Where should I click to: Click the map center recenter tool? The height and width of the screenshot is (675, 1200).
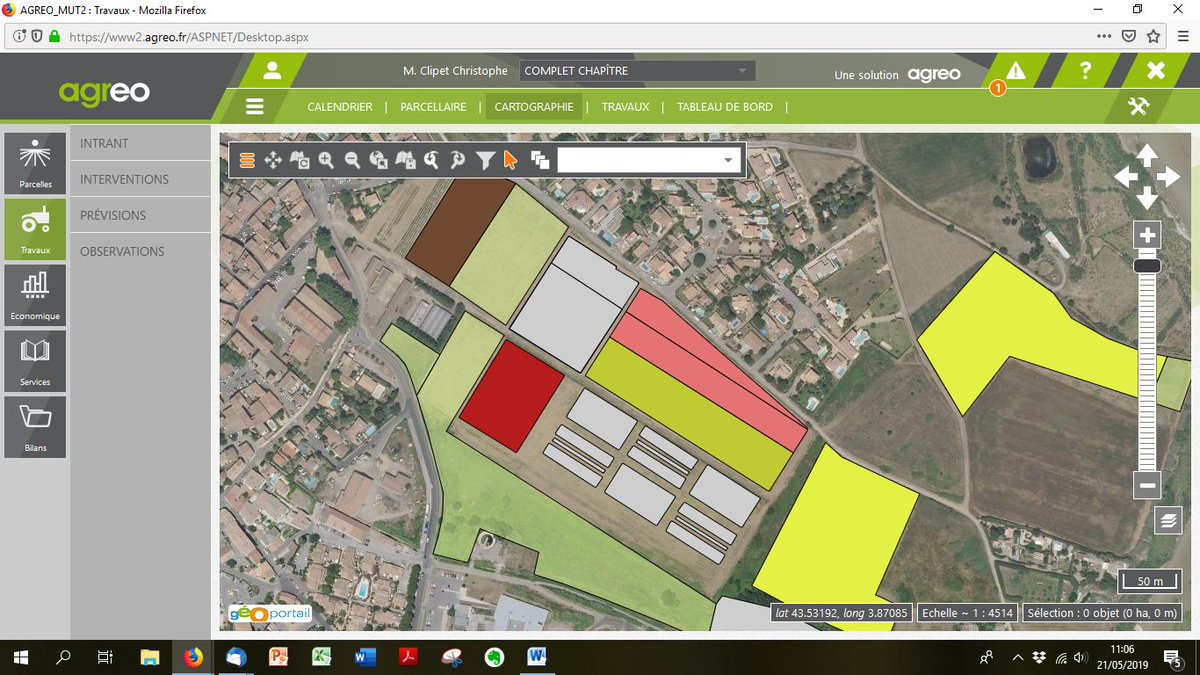pos(300,160)
